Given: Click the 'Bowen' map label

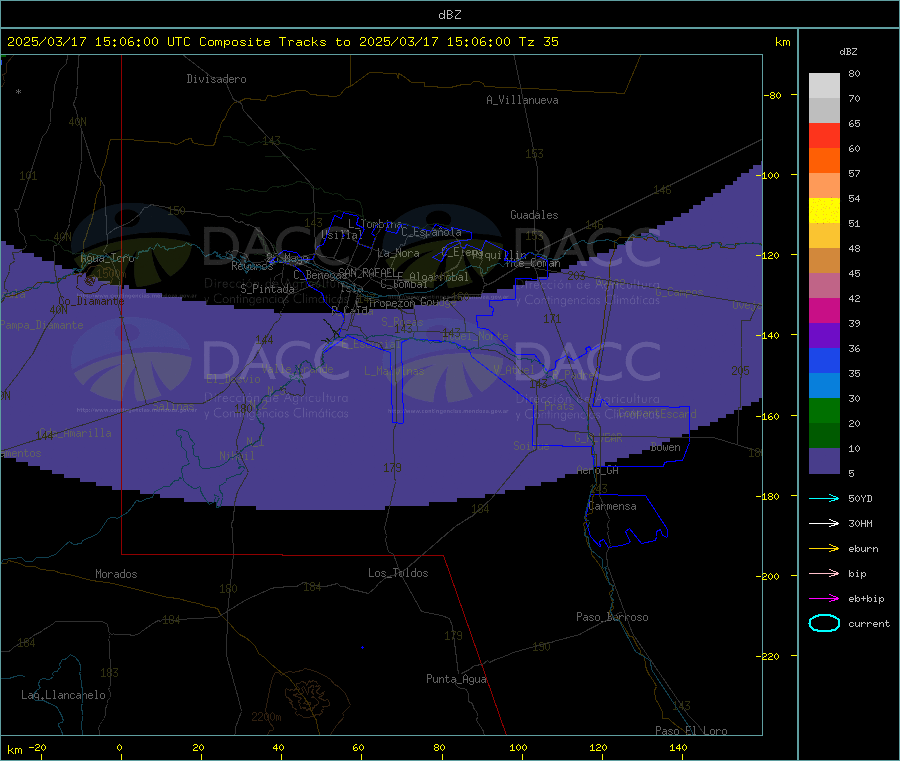Looking at the screenshot, I should [x=665, y=447].
